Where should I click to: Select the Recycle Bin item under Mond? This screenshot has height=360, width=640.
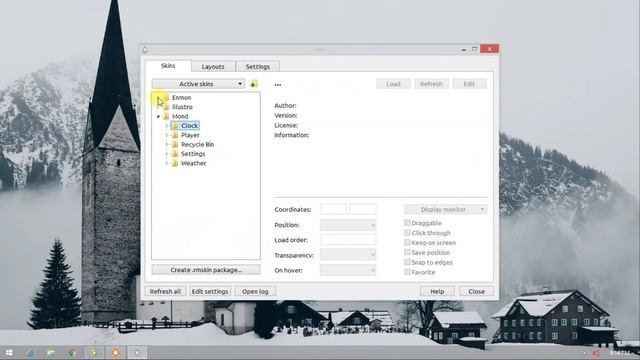click(x=198, y=144)
